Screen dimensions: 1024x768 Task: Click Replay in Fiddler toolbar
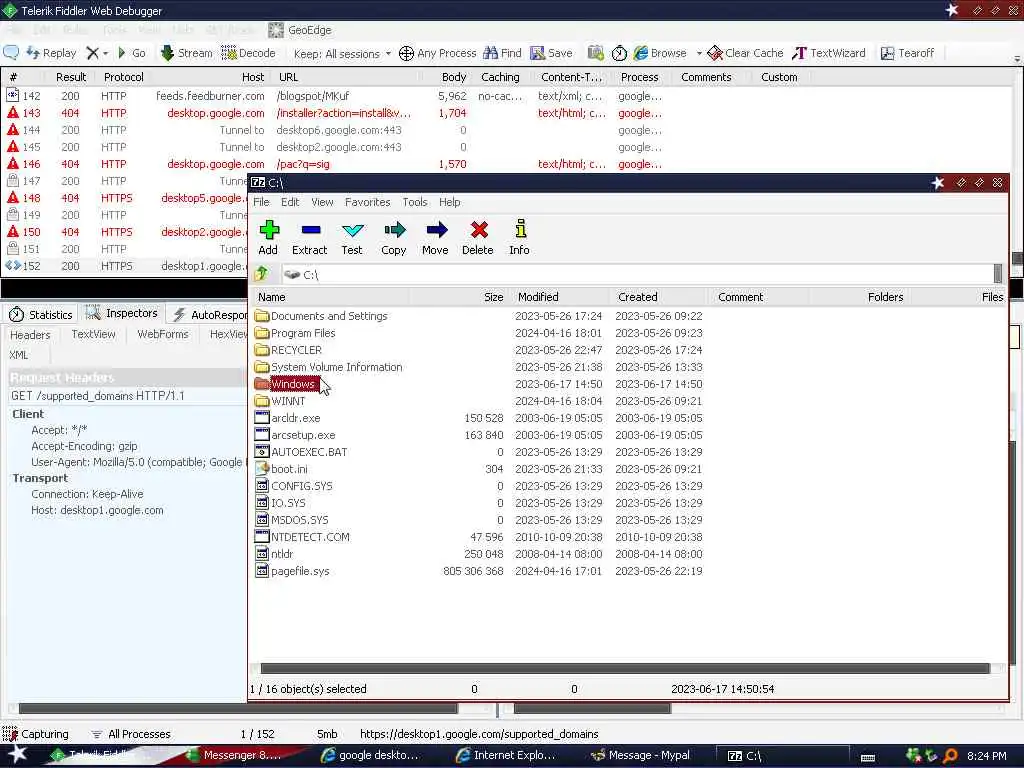tap(51, 53)
